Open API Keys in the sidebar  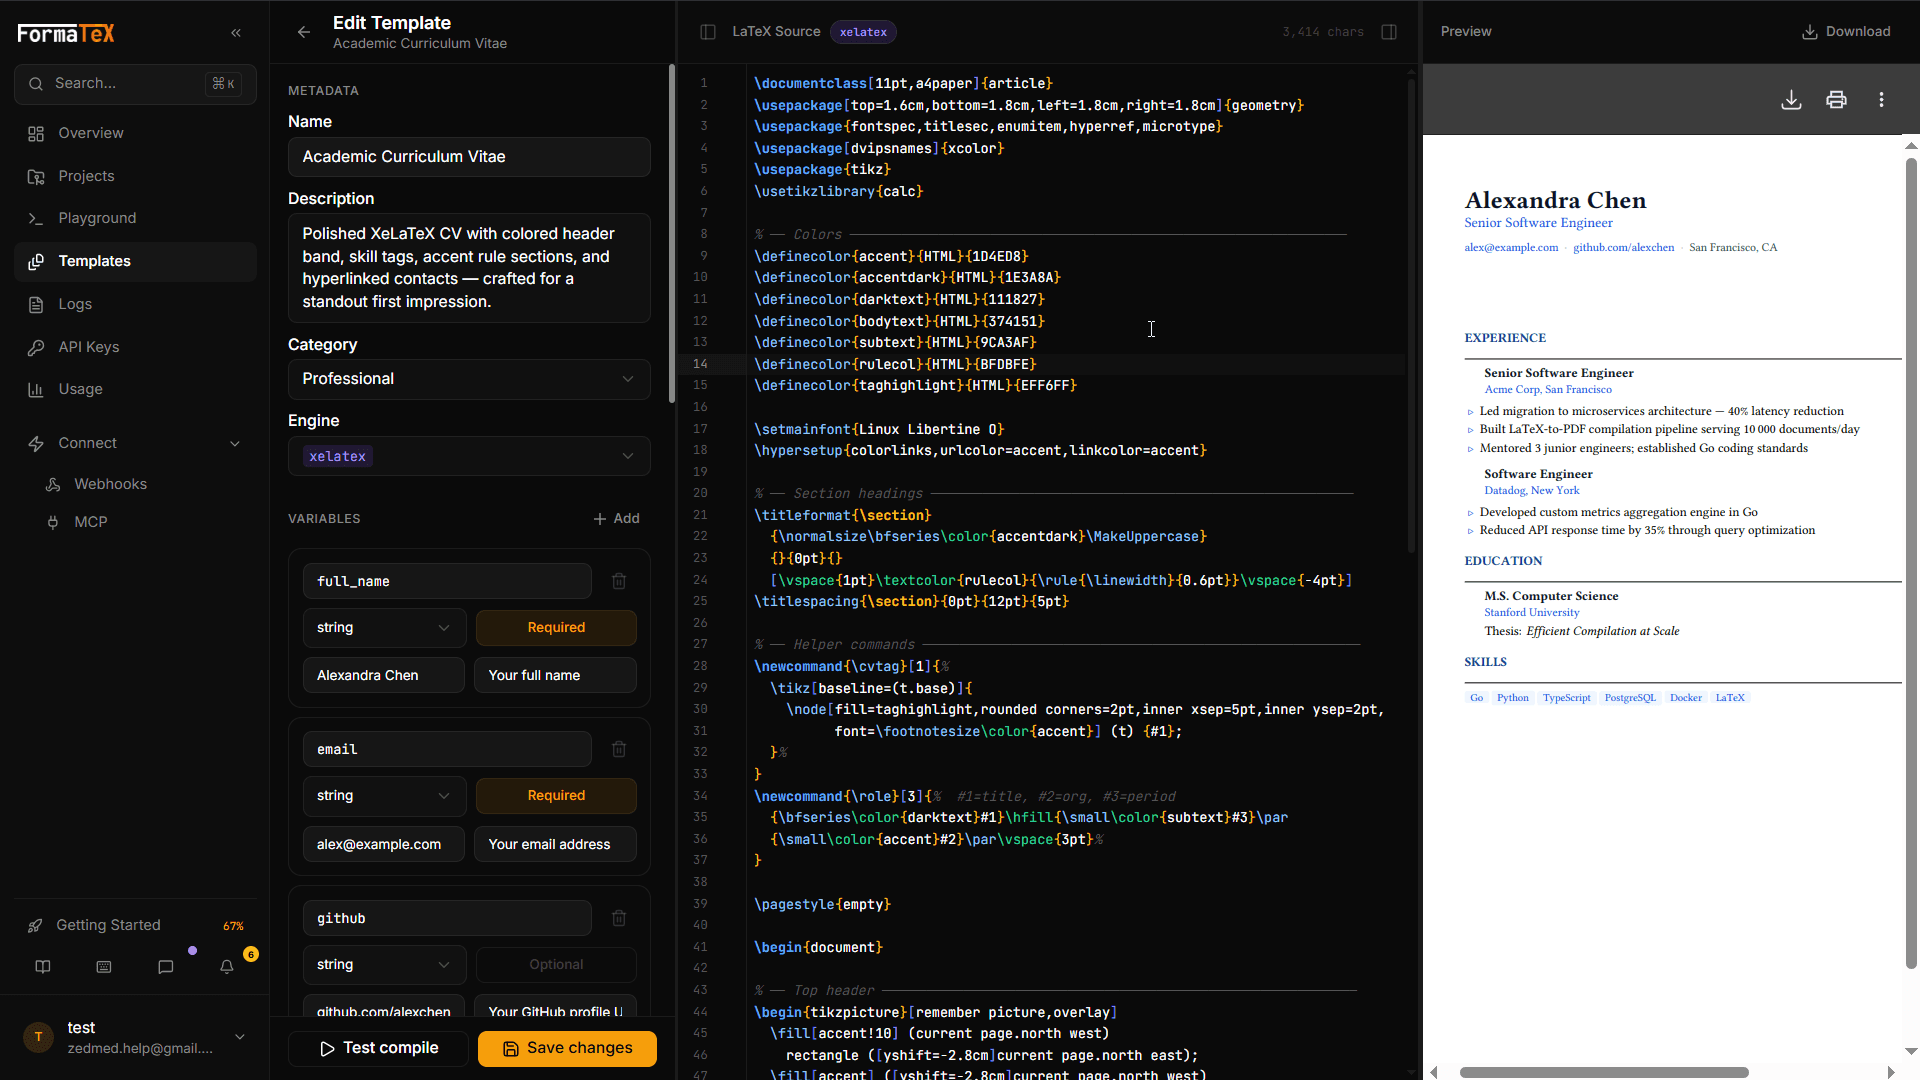pyautogui.click(x=136, y=347)
